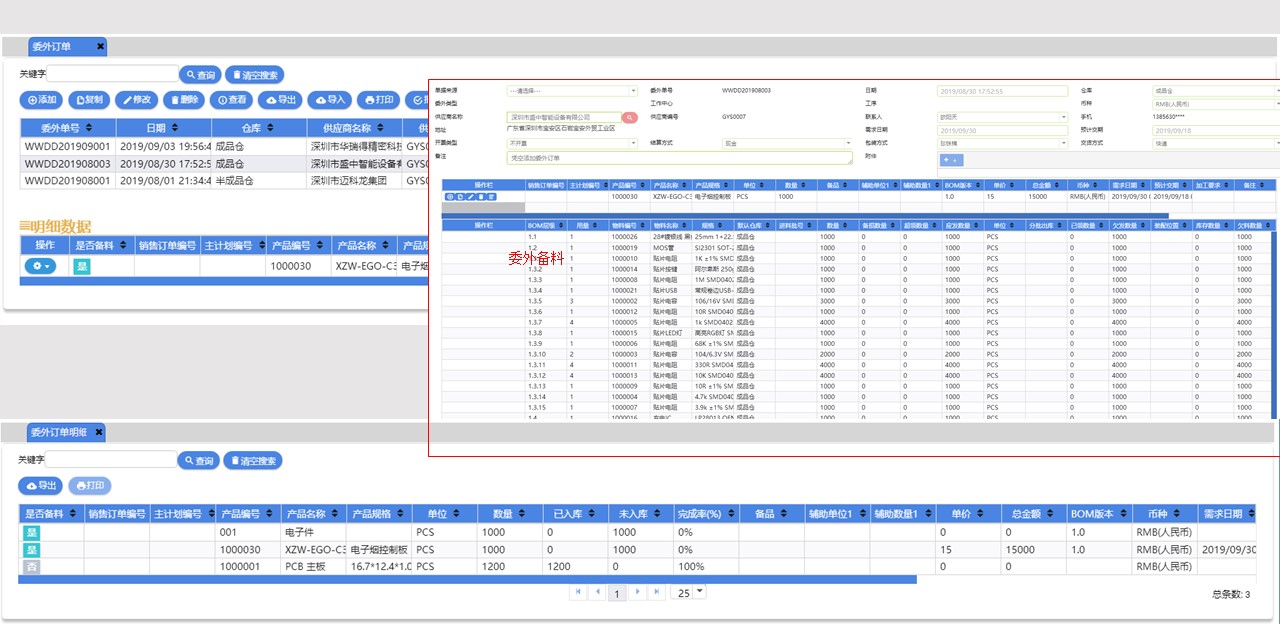Screen dimensions: 1280x624
Task: Click the 导入 (import) cloud button
Action: pyautogui.click(x=329, y=100)
